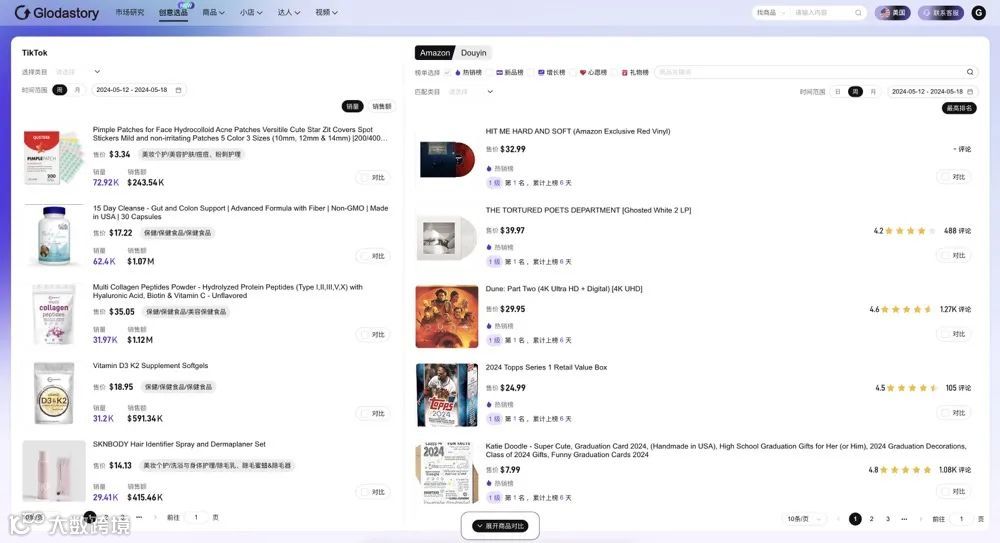Click the 联系客服 support button
1000x543 pixels.
[x=941, y=13]
